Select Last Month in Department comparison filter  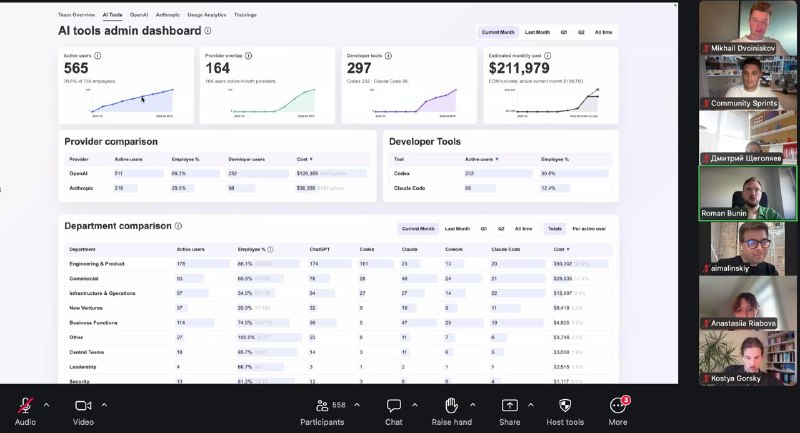(x=457, y=228)
